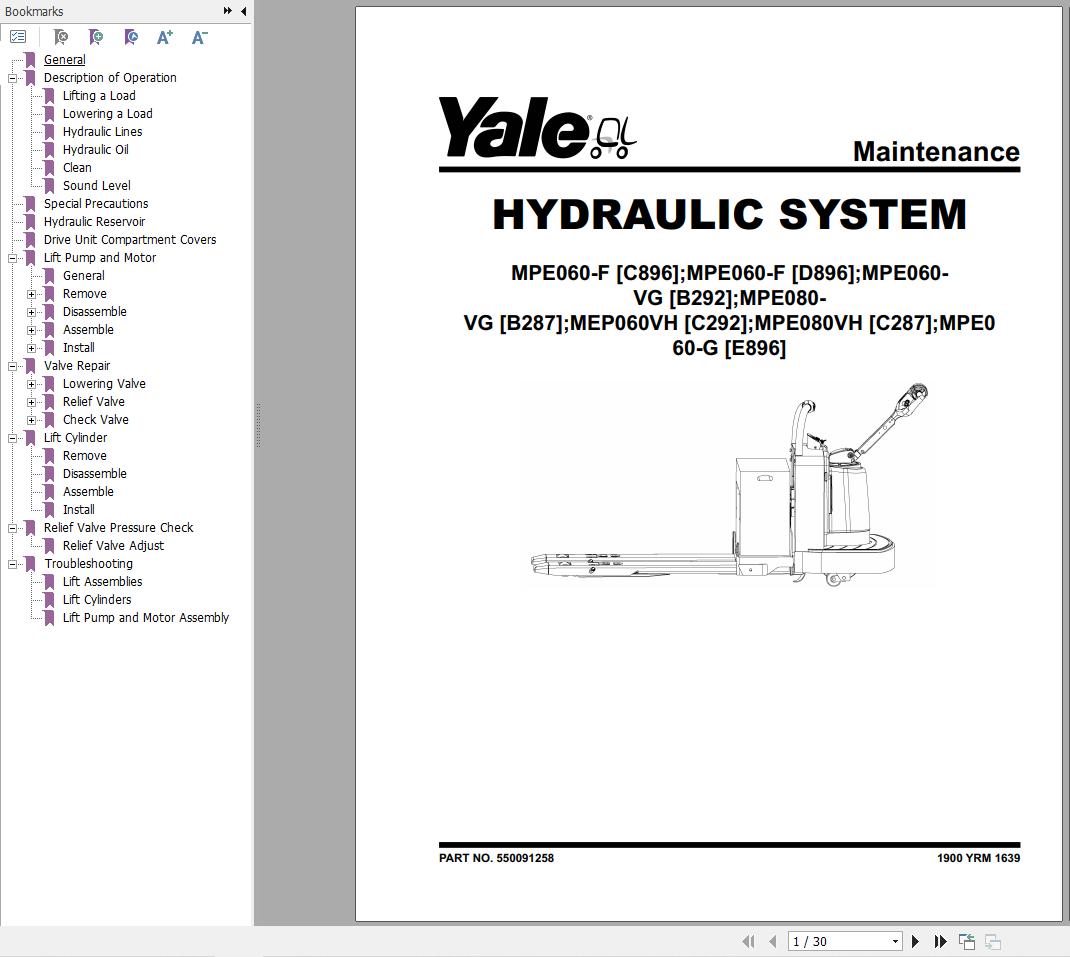Expand the Lowering Valve bookmark

coord(31,384)
